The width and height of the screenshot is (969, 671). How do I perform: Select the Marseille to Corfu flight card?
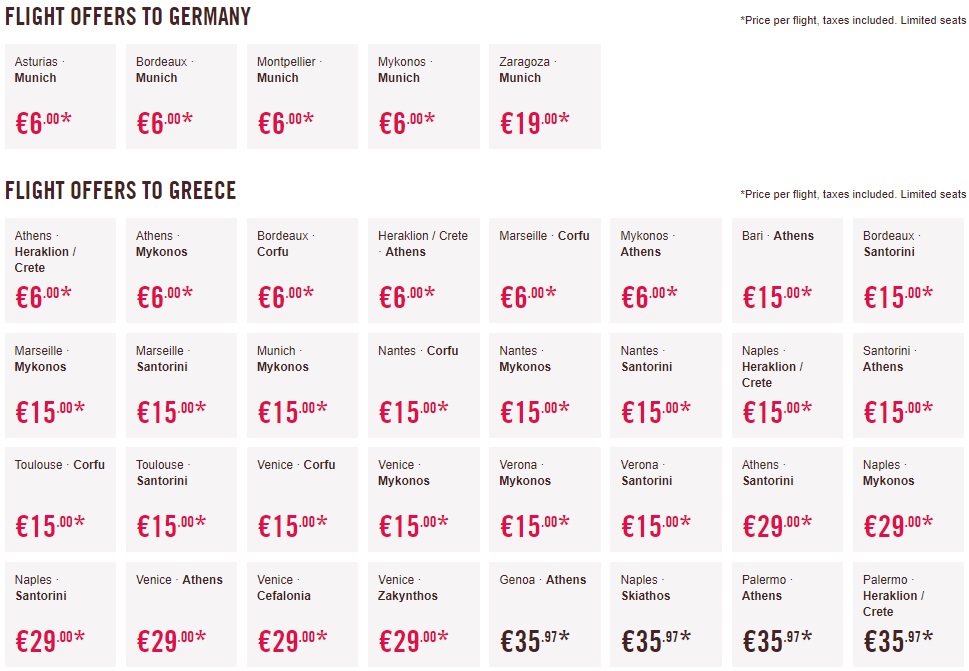pyautogui.click(x=545, y=270)
